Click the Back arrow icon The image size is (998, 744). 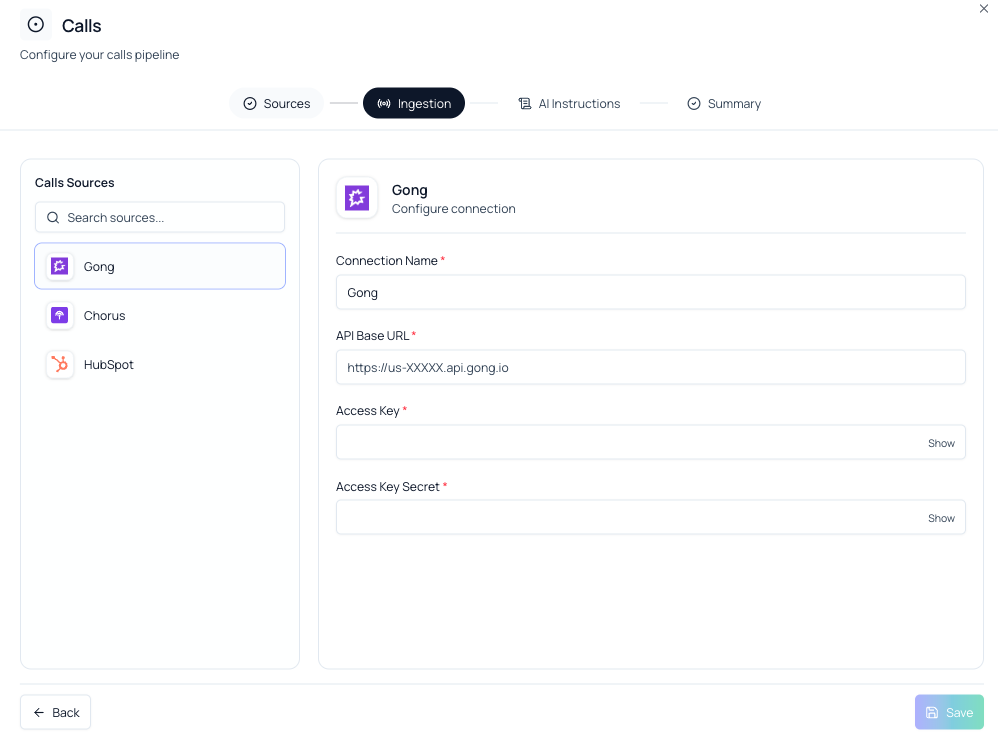pos(39,712)
